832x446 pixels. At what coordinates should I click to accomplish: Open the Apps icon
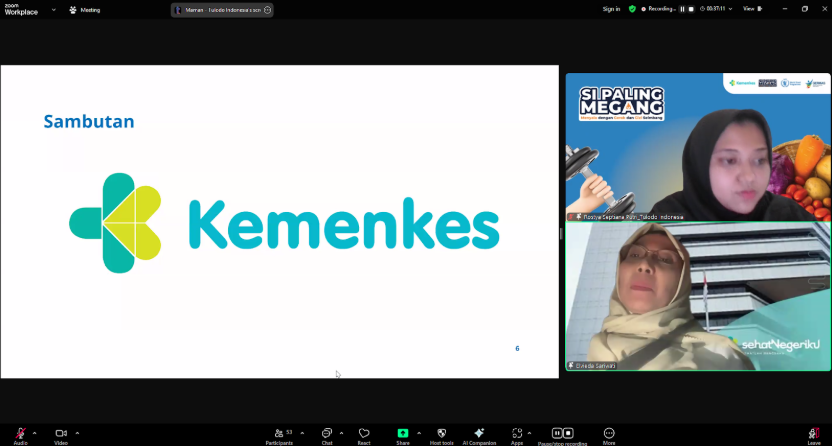pos(517,433)
